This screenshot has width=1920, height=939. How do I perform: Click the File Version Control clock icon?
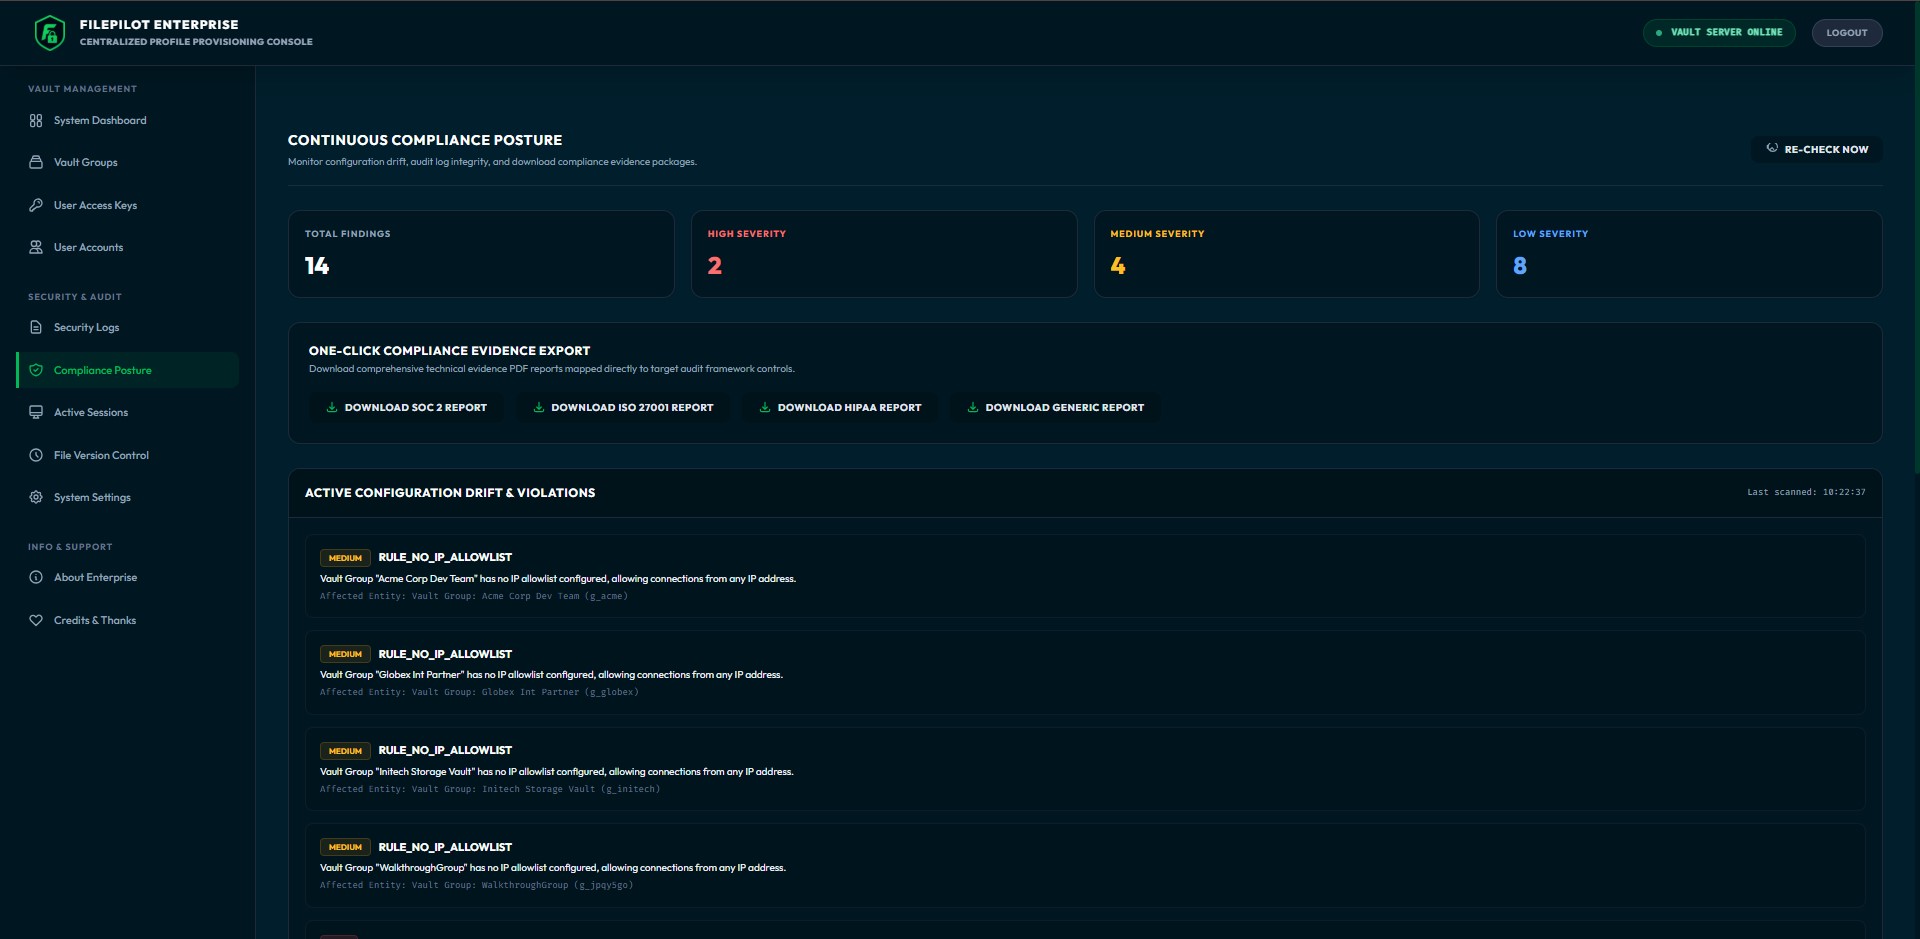click(x=36, y=455)
